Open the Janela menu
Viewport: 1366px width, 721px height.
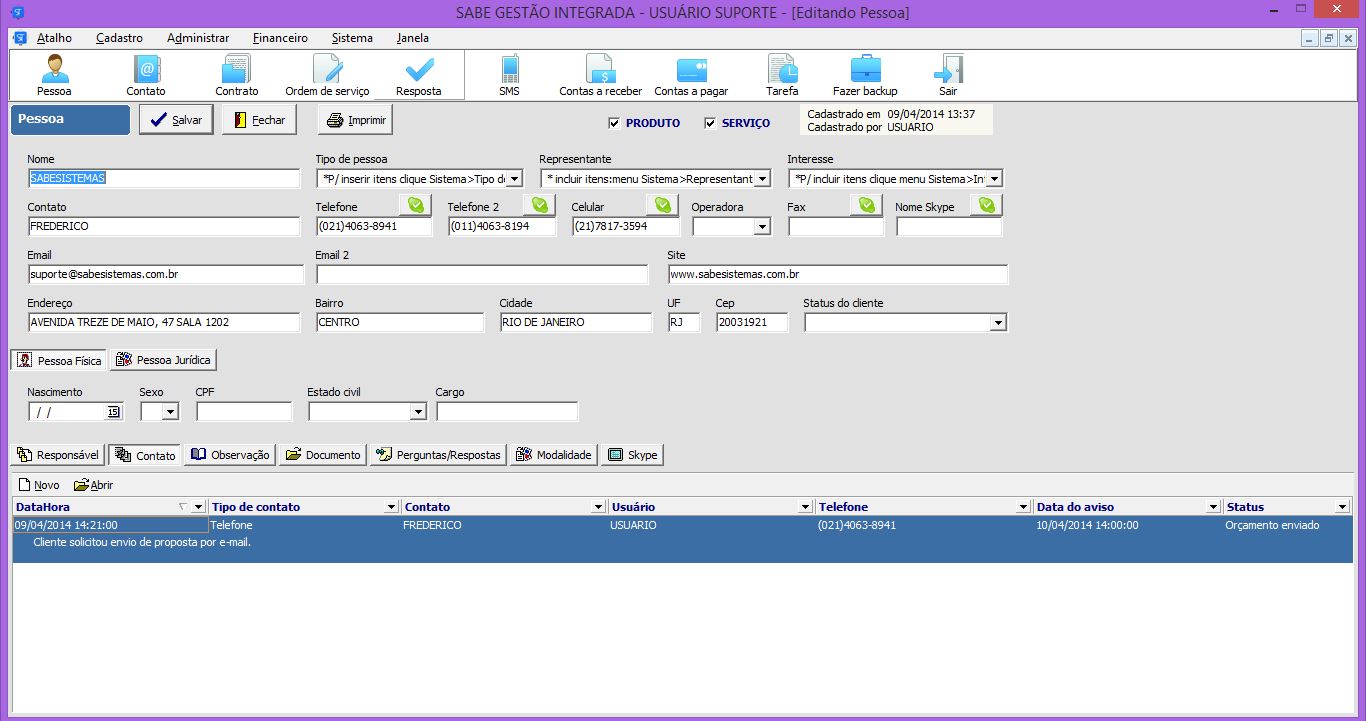pyautogui.click(x=413, y=38)
